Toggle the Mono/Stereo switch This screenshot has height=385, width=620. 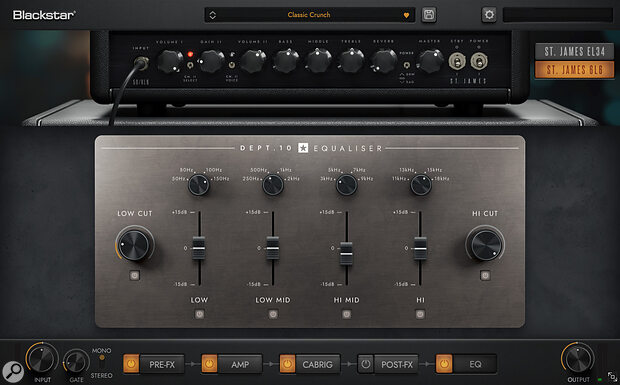(x=102, y=362)
